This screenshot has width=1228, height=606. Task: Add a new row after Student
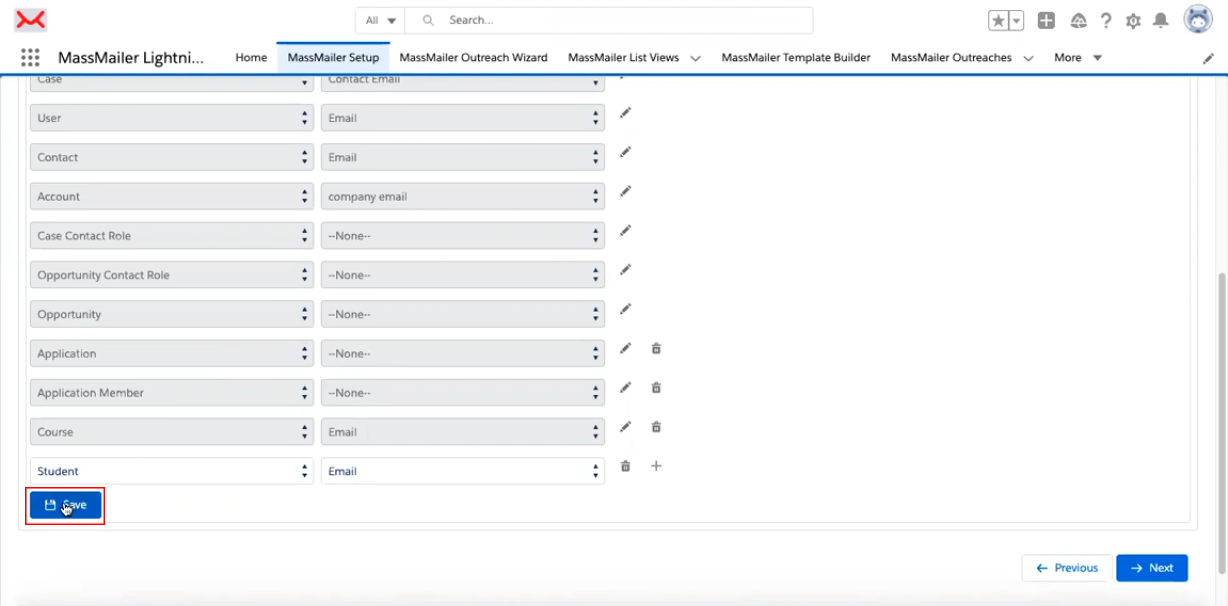click(656, 465)
